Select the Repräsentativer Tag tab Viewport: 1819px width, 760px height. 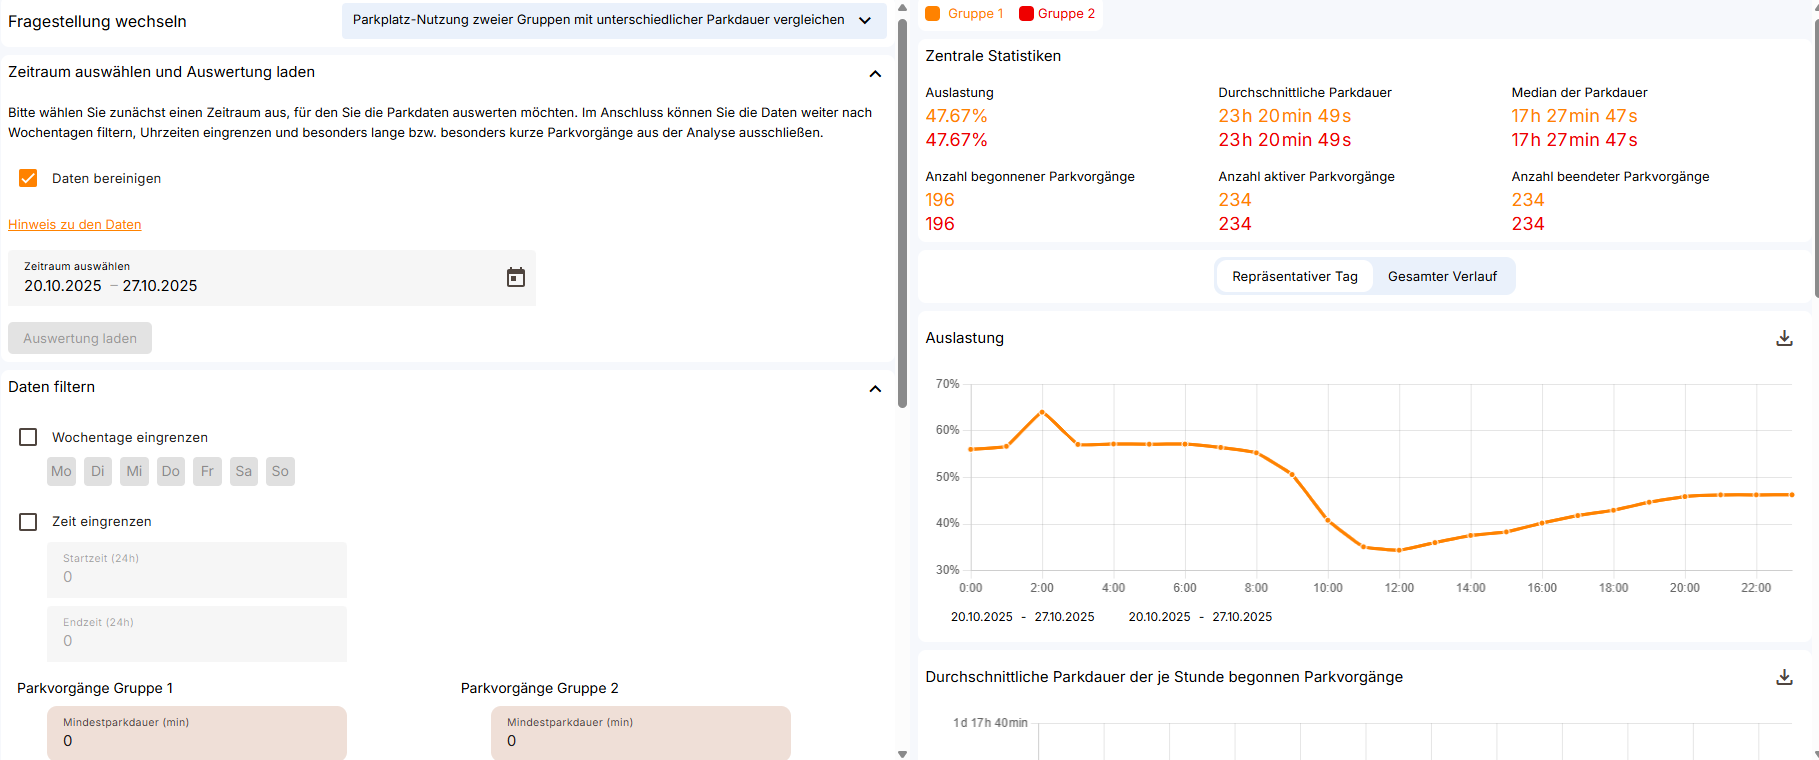pos(1294,276)
